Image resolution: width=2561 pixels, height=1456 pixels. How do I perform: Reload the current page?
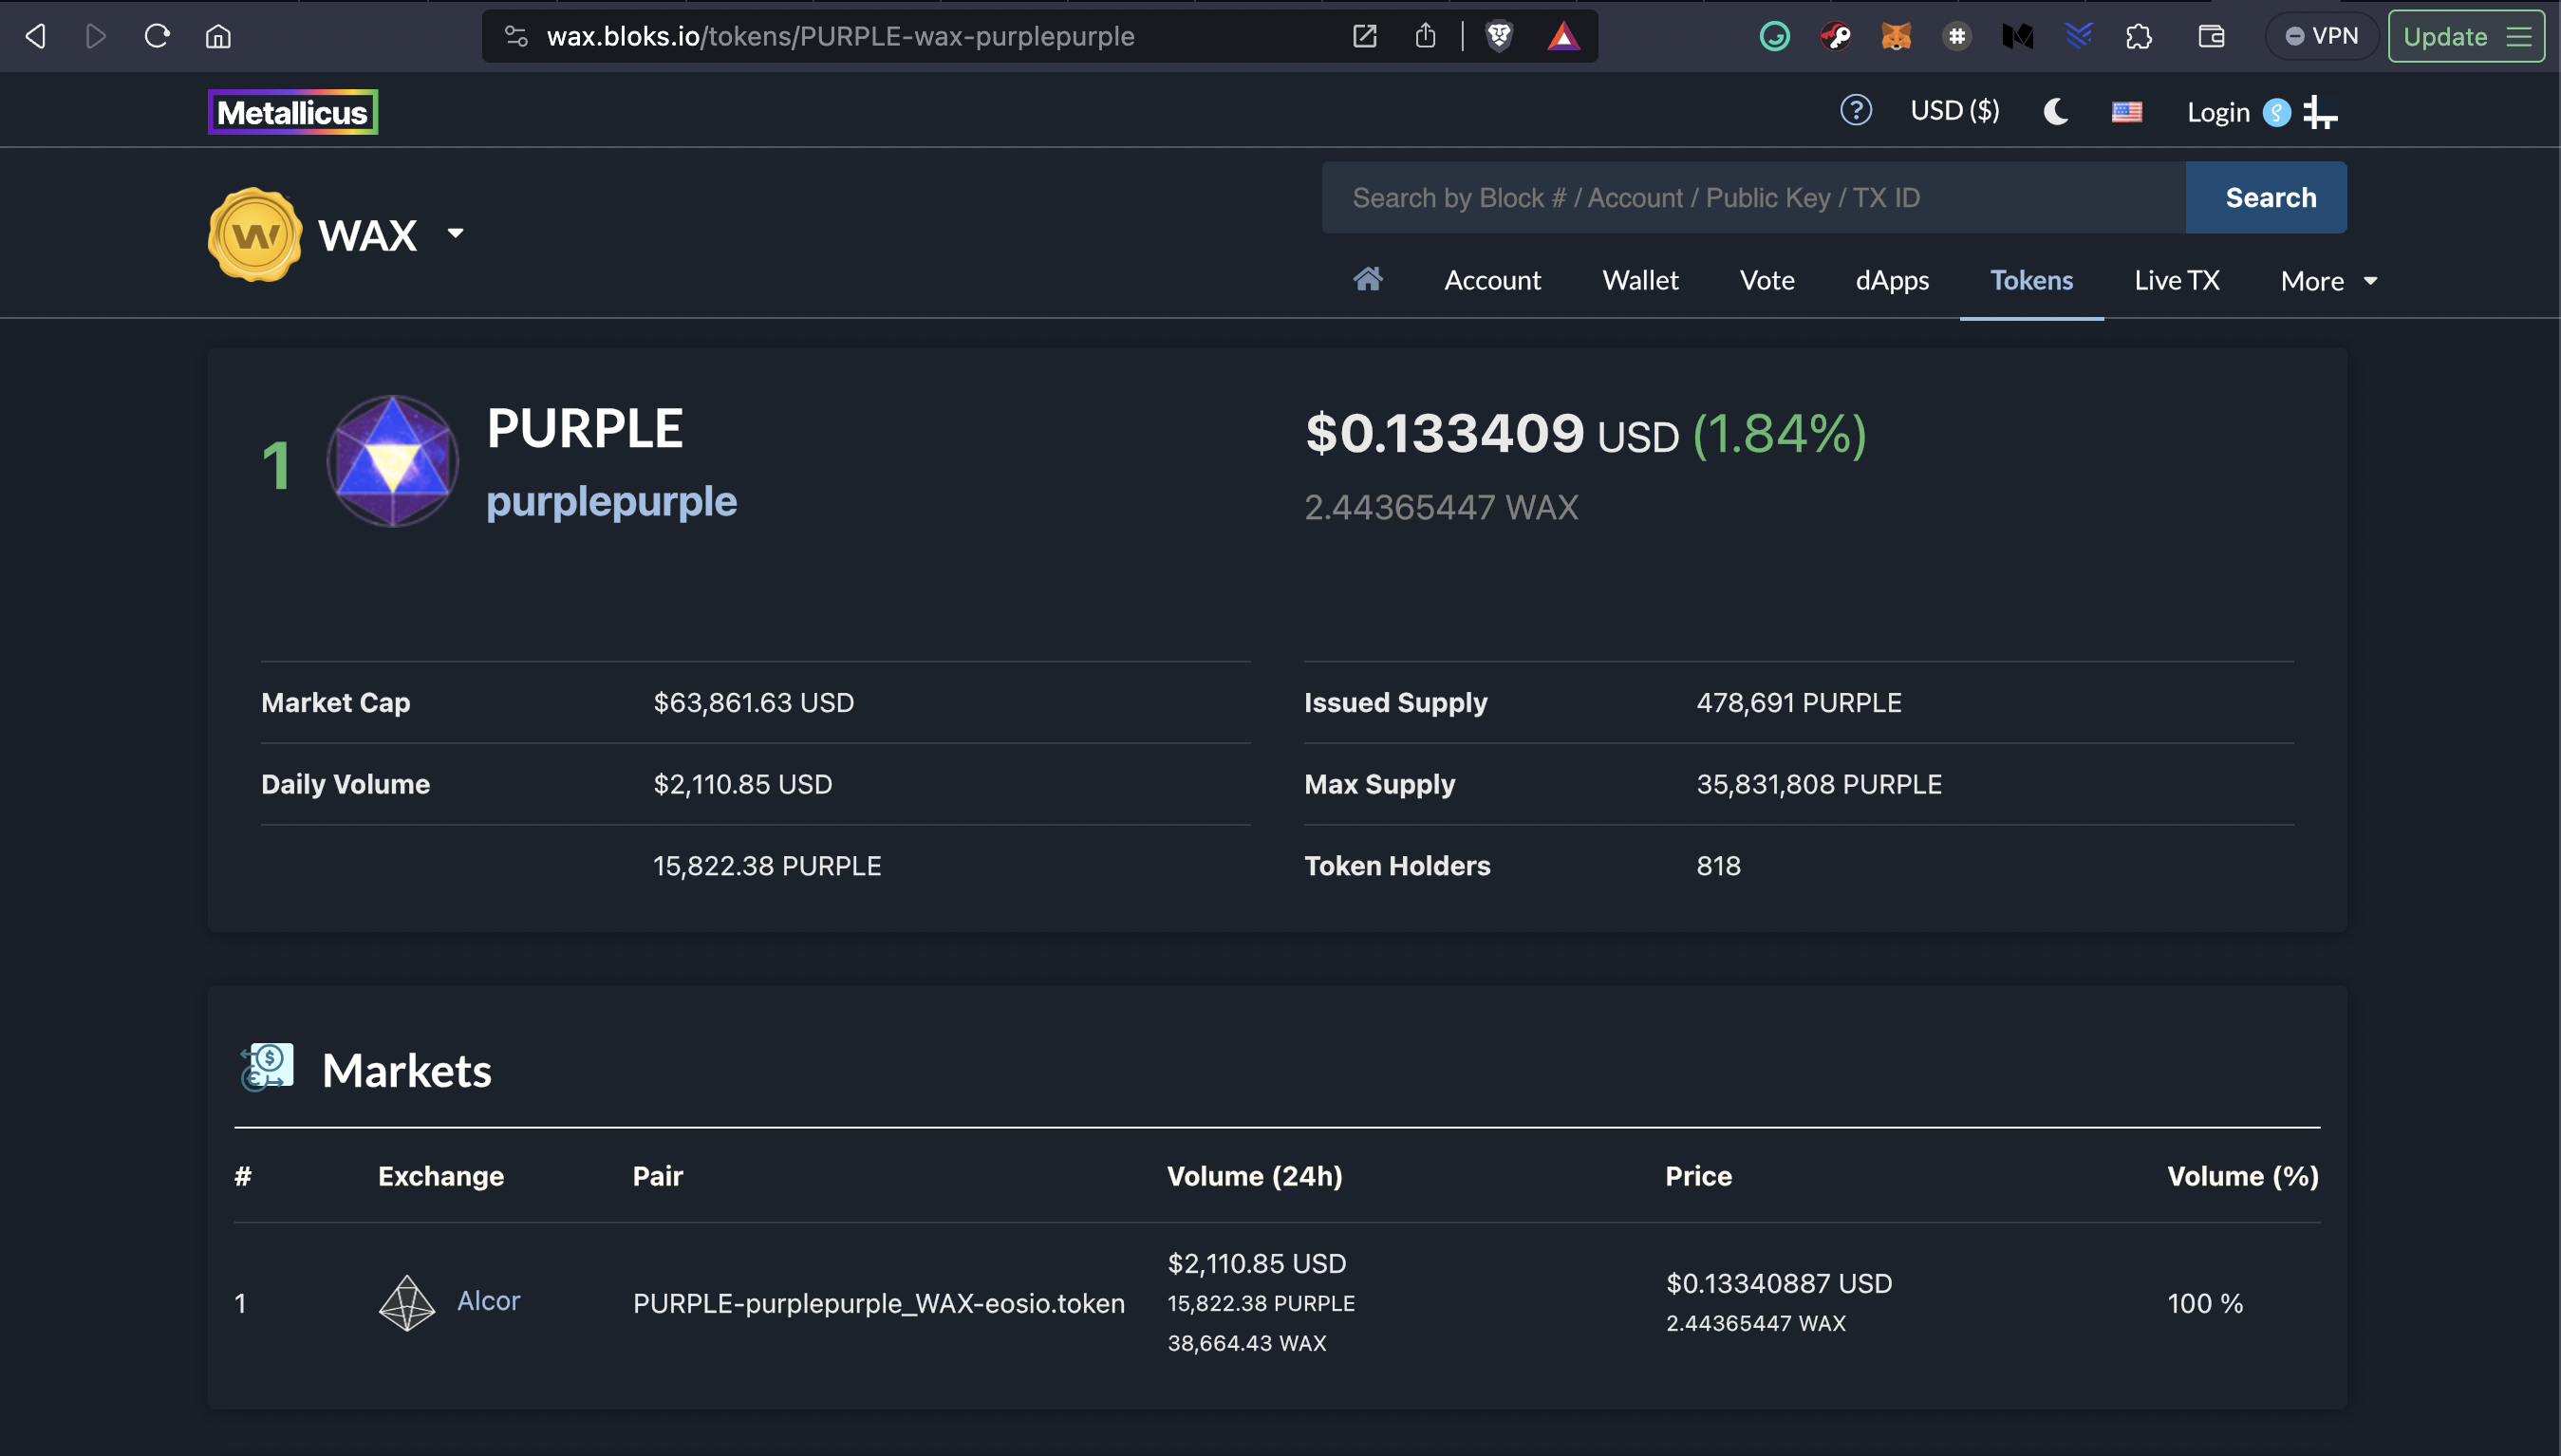click(x=157, y=37)
